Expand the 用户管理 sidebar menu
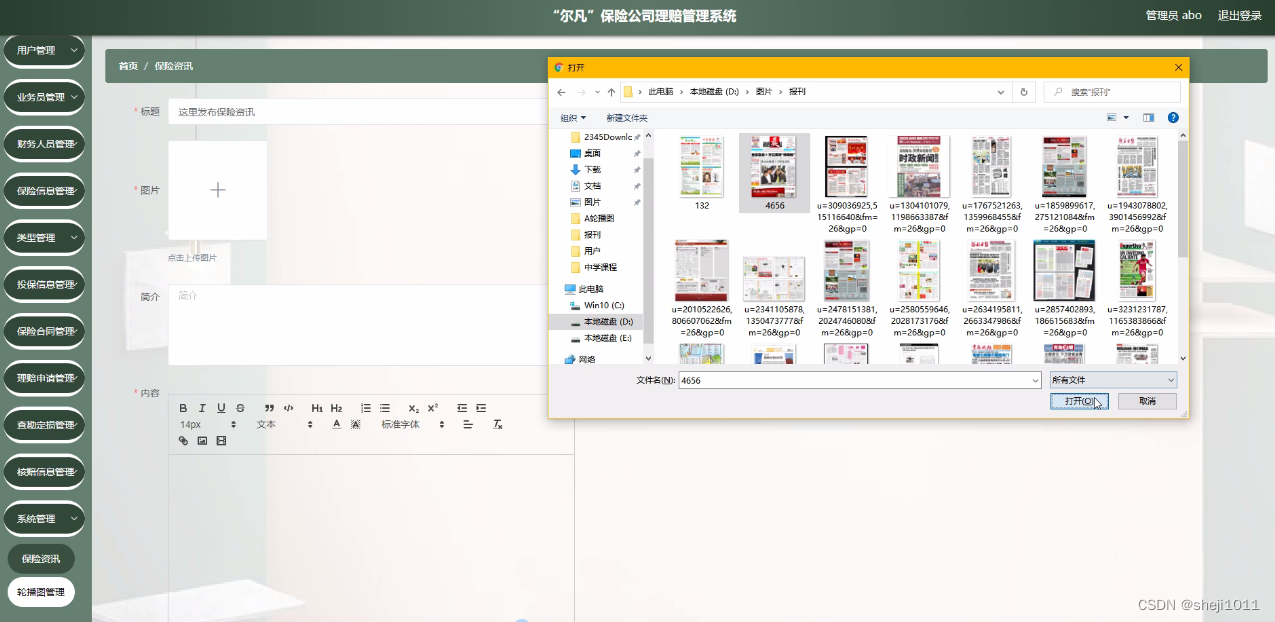 [44, 50]
